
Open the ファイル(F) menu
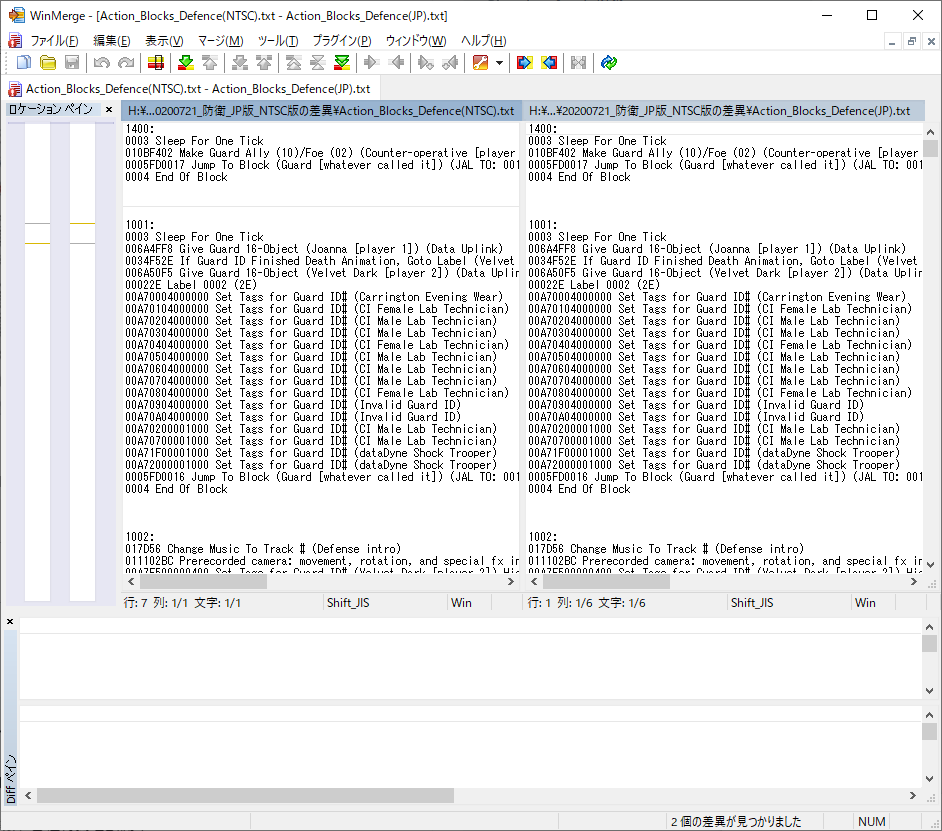pyautogui.click(x=54, y=41)
